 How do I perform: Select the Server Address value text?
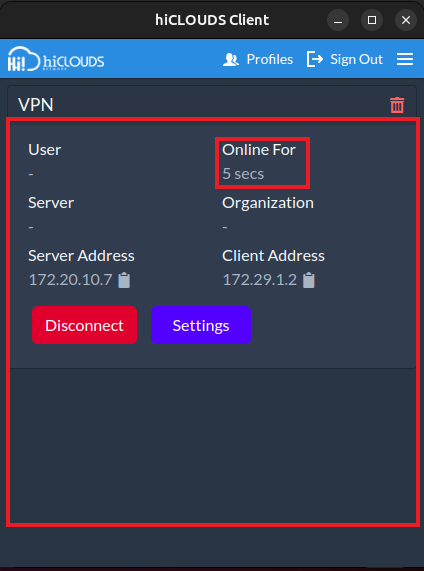point(70,280)
